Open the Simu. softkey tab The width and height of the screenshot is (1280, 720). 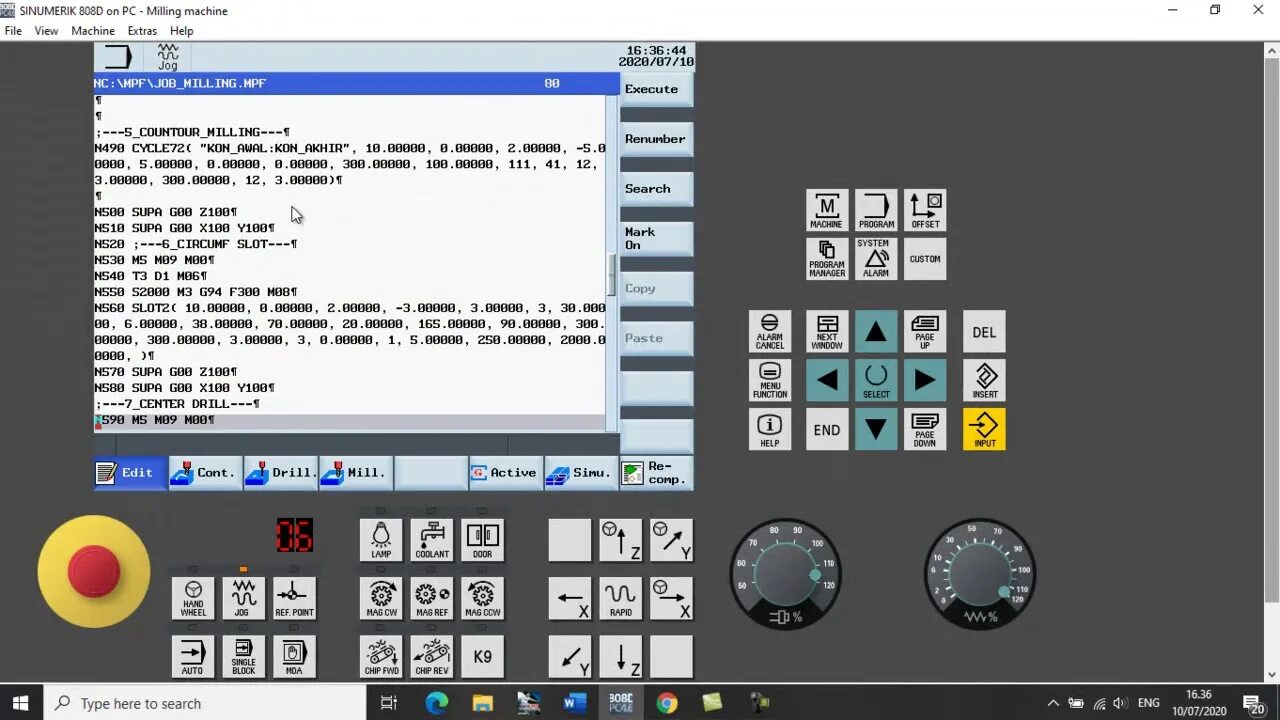click(x=581, y=473)
